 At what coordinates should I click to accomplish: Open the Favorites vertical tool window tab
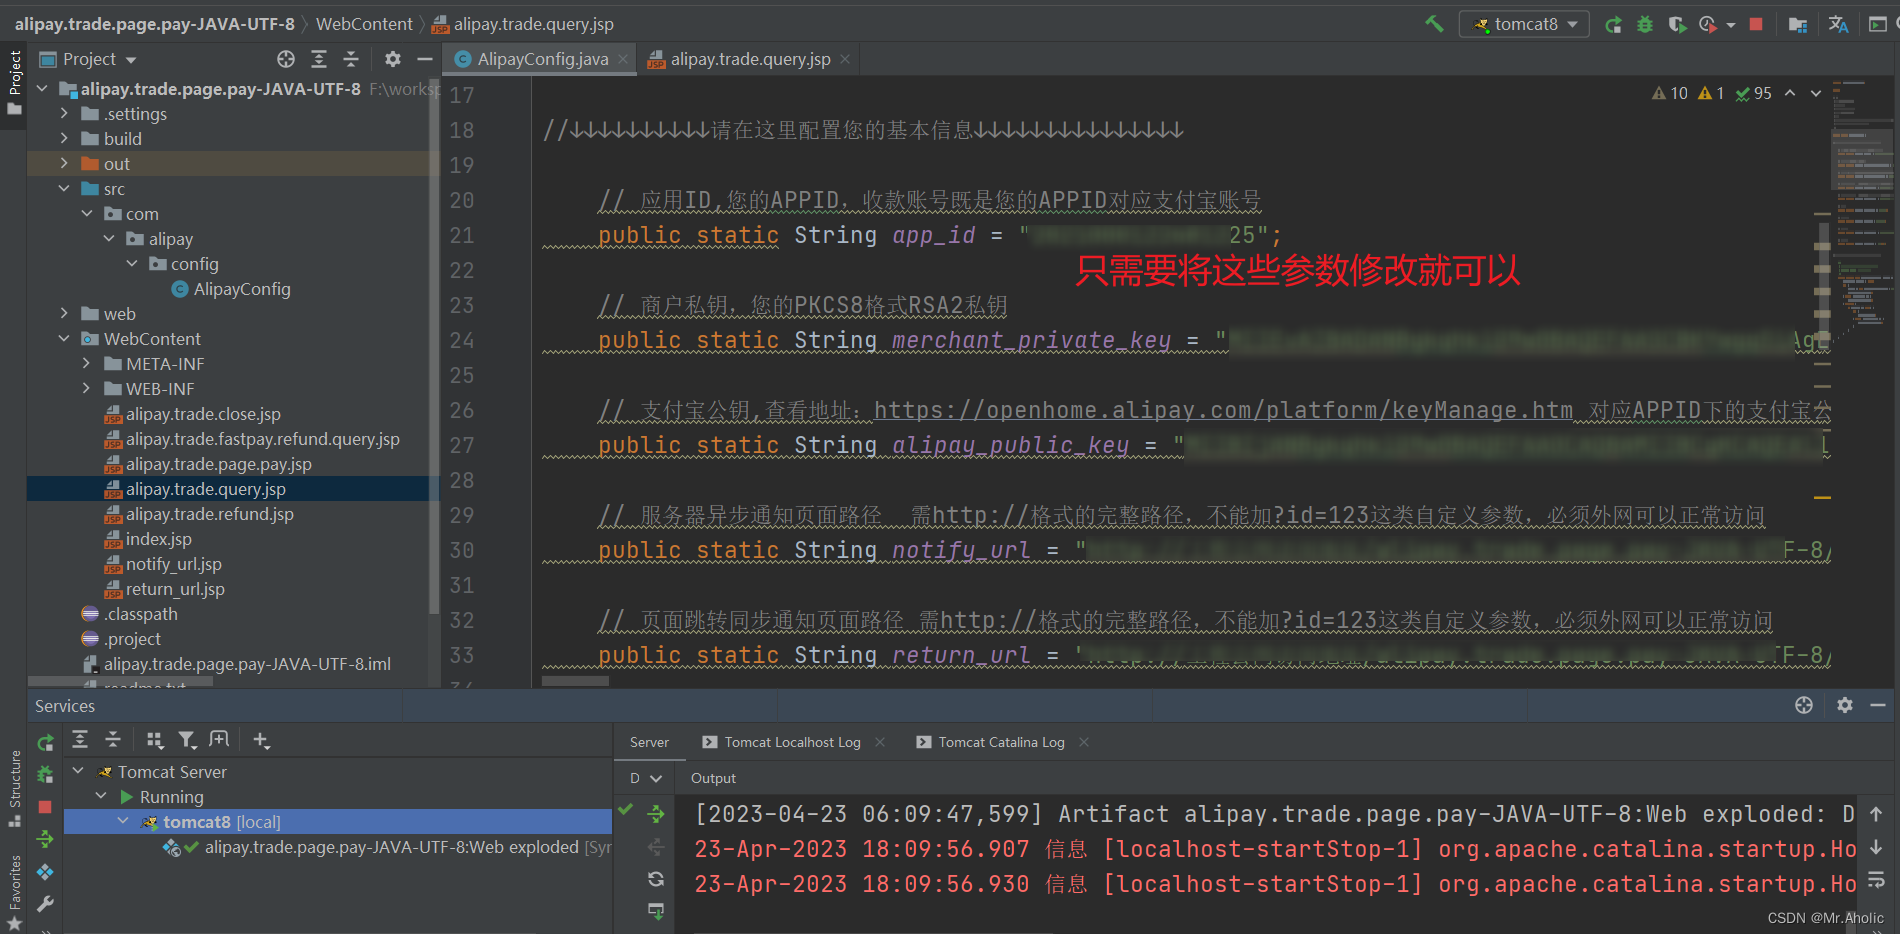coord(14,893)
